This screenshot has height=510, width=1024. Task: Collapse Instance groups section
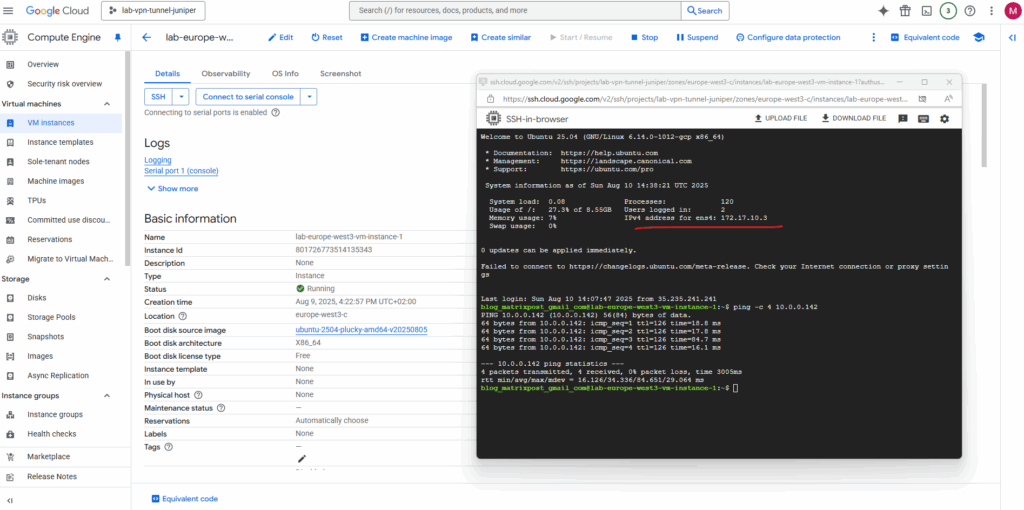[107, 396]
